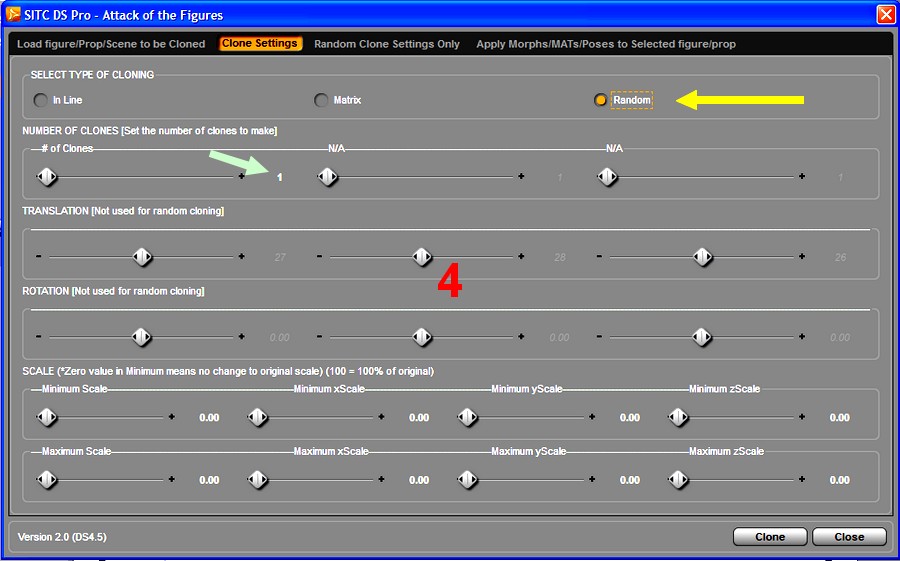Click the second N/A slider handle
The height and width of the screenshot is (561, 900).
[607, 177]
